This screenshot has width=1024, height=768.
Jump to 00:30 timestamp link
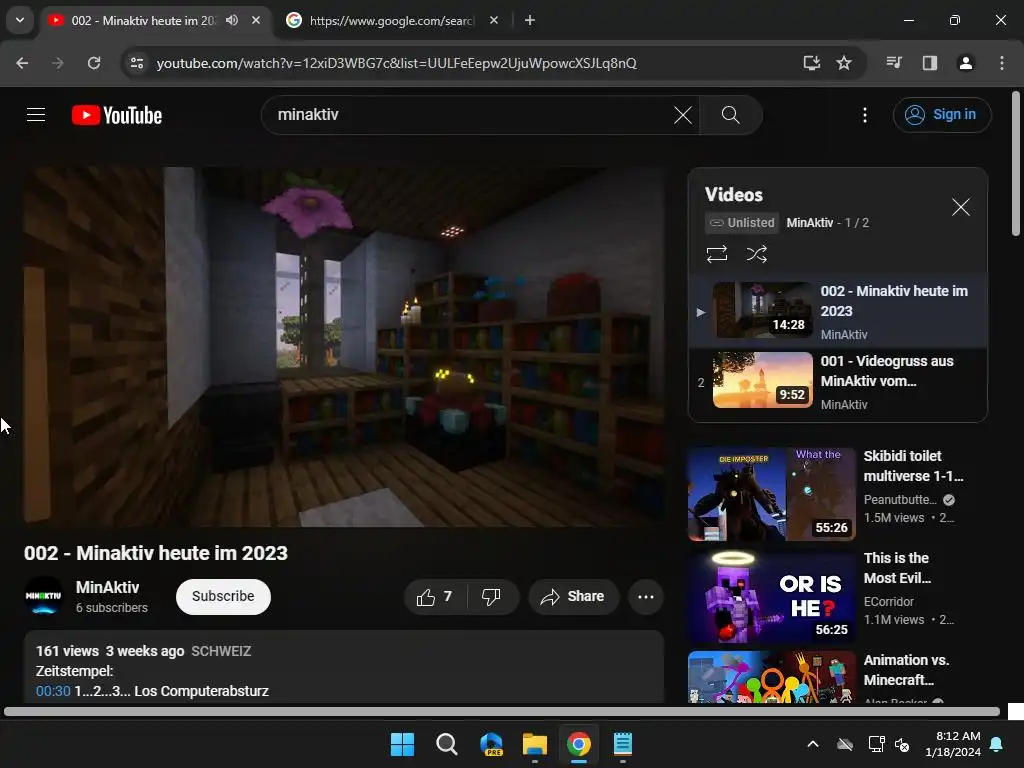pyautogui.click(x=53, y=691)
